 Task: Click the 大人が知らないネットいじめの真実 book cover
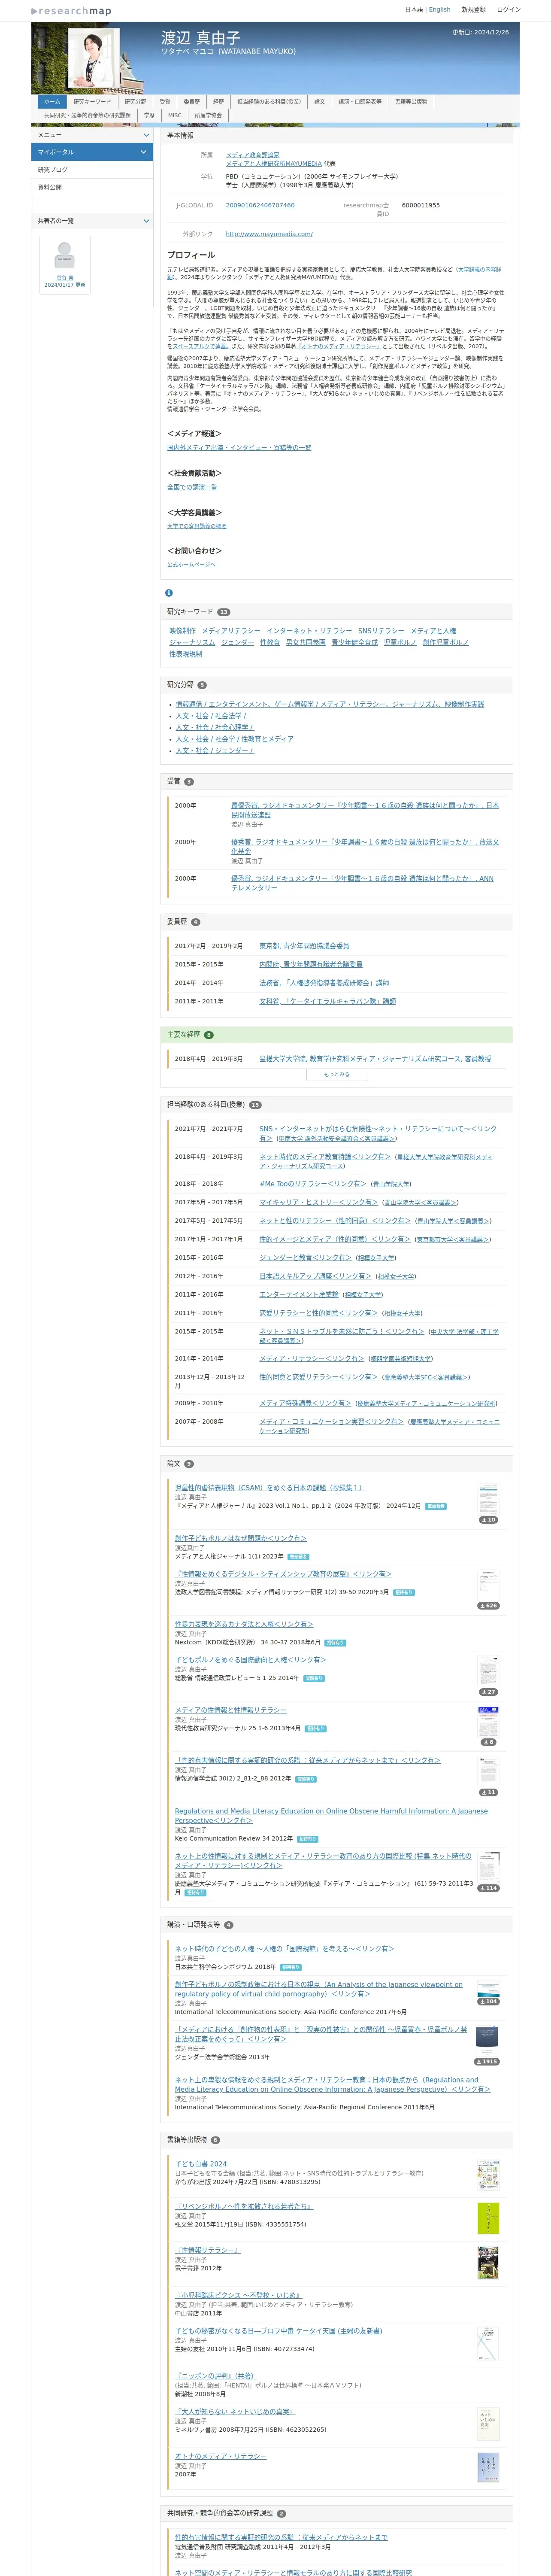(488, 2423)
